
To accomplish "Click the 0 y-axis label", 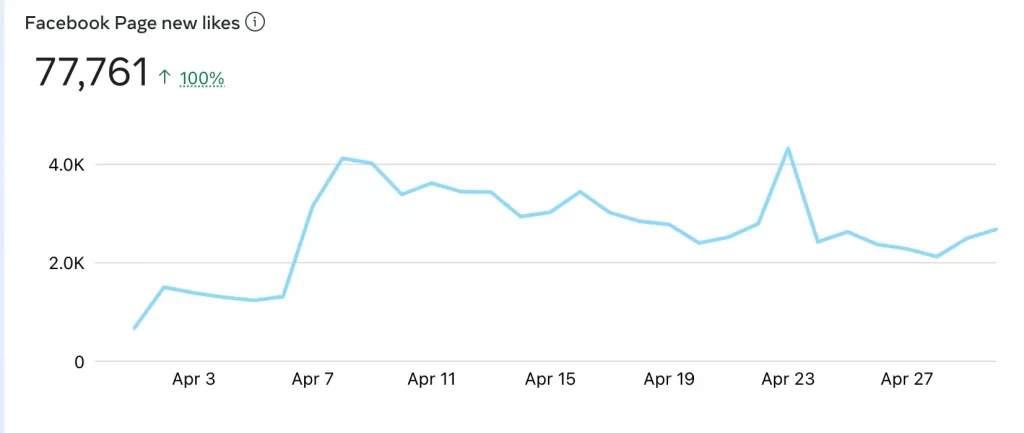I will (x=80, y=362).
